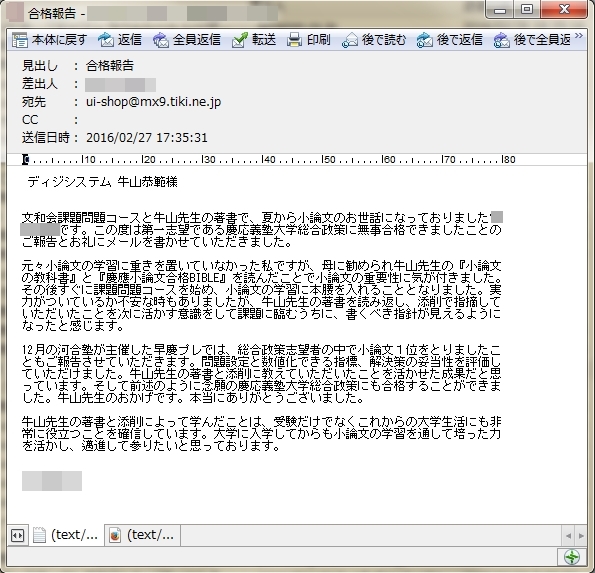
Task: Click the greeting line ディジシステム 牛山恭範様
Action: (102, 182)
